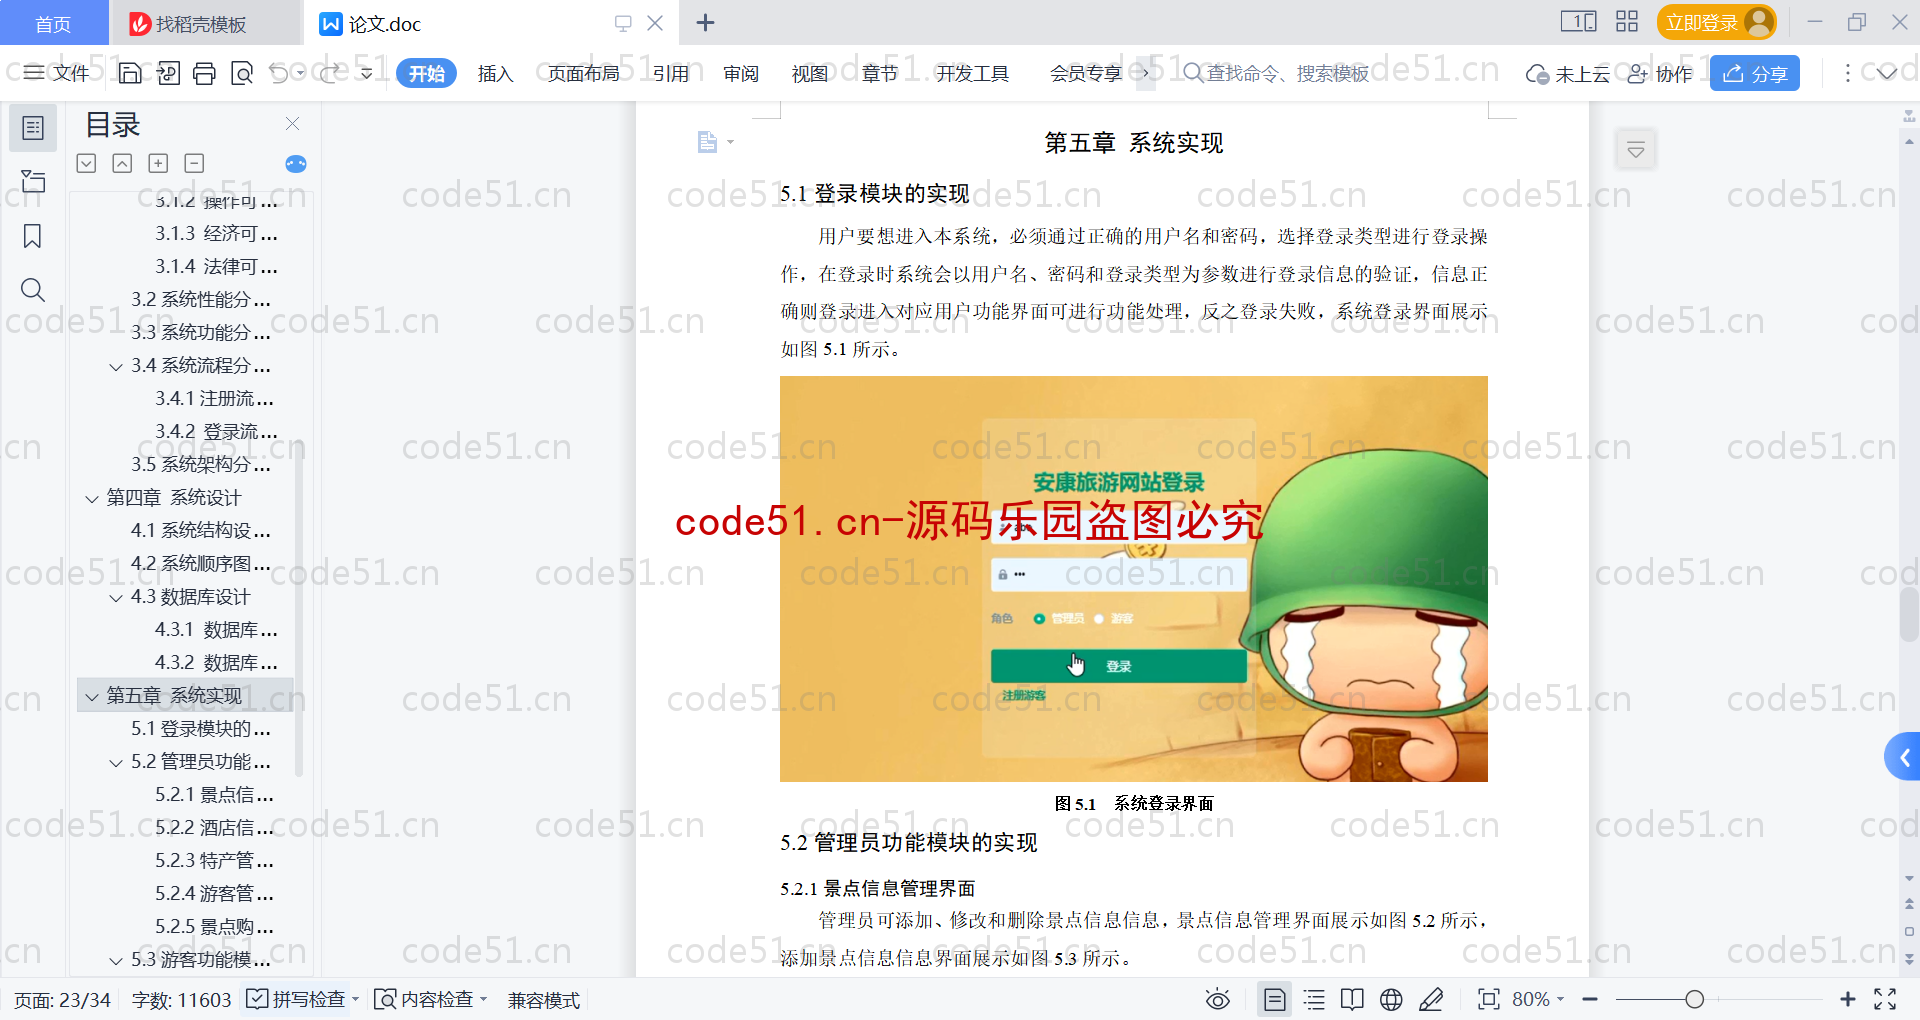Select the 引用 ribbon tab
The width and height of the screenshot is (1920, 1020).
671,73
